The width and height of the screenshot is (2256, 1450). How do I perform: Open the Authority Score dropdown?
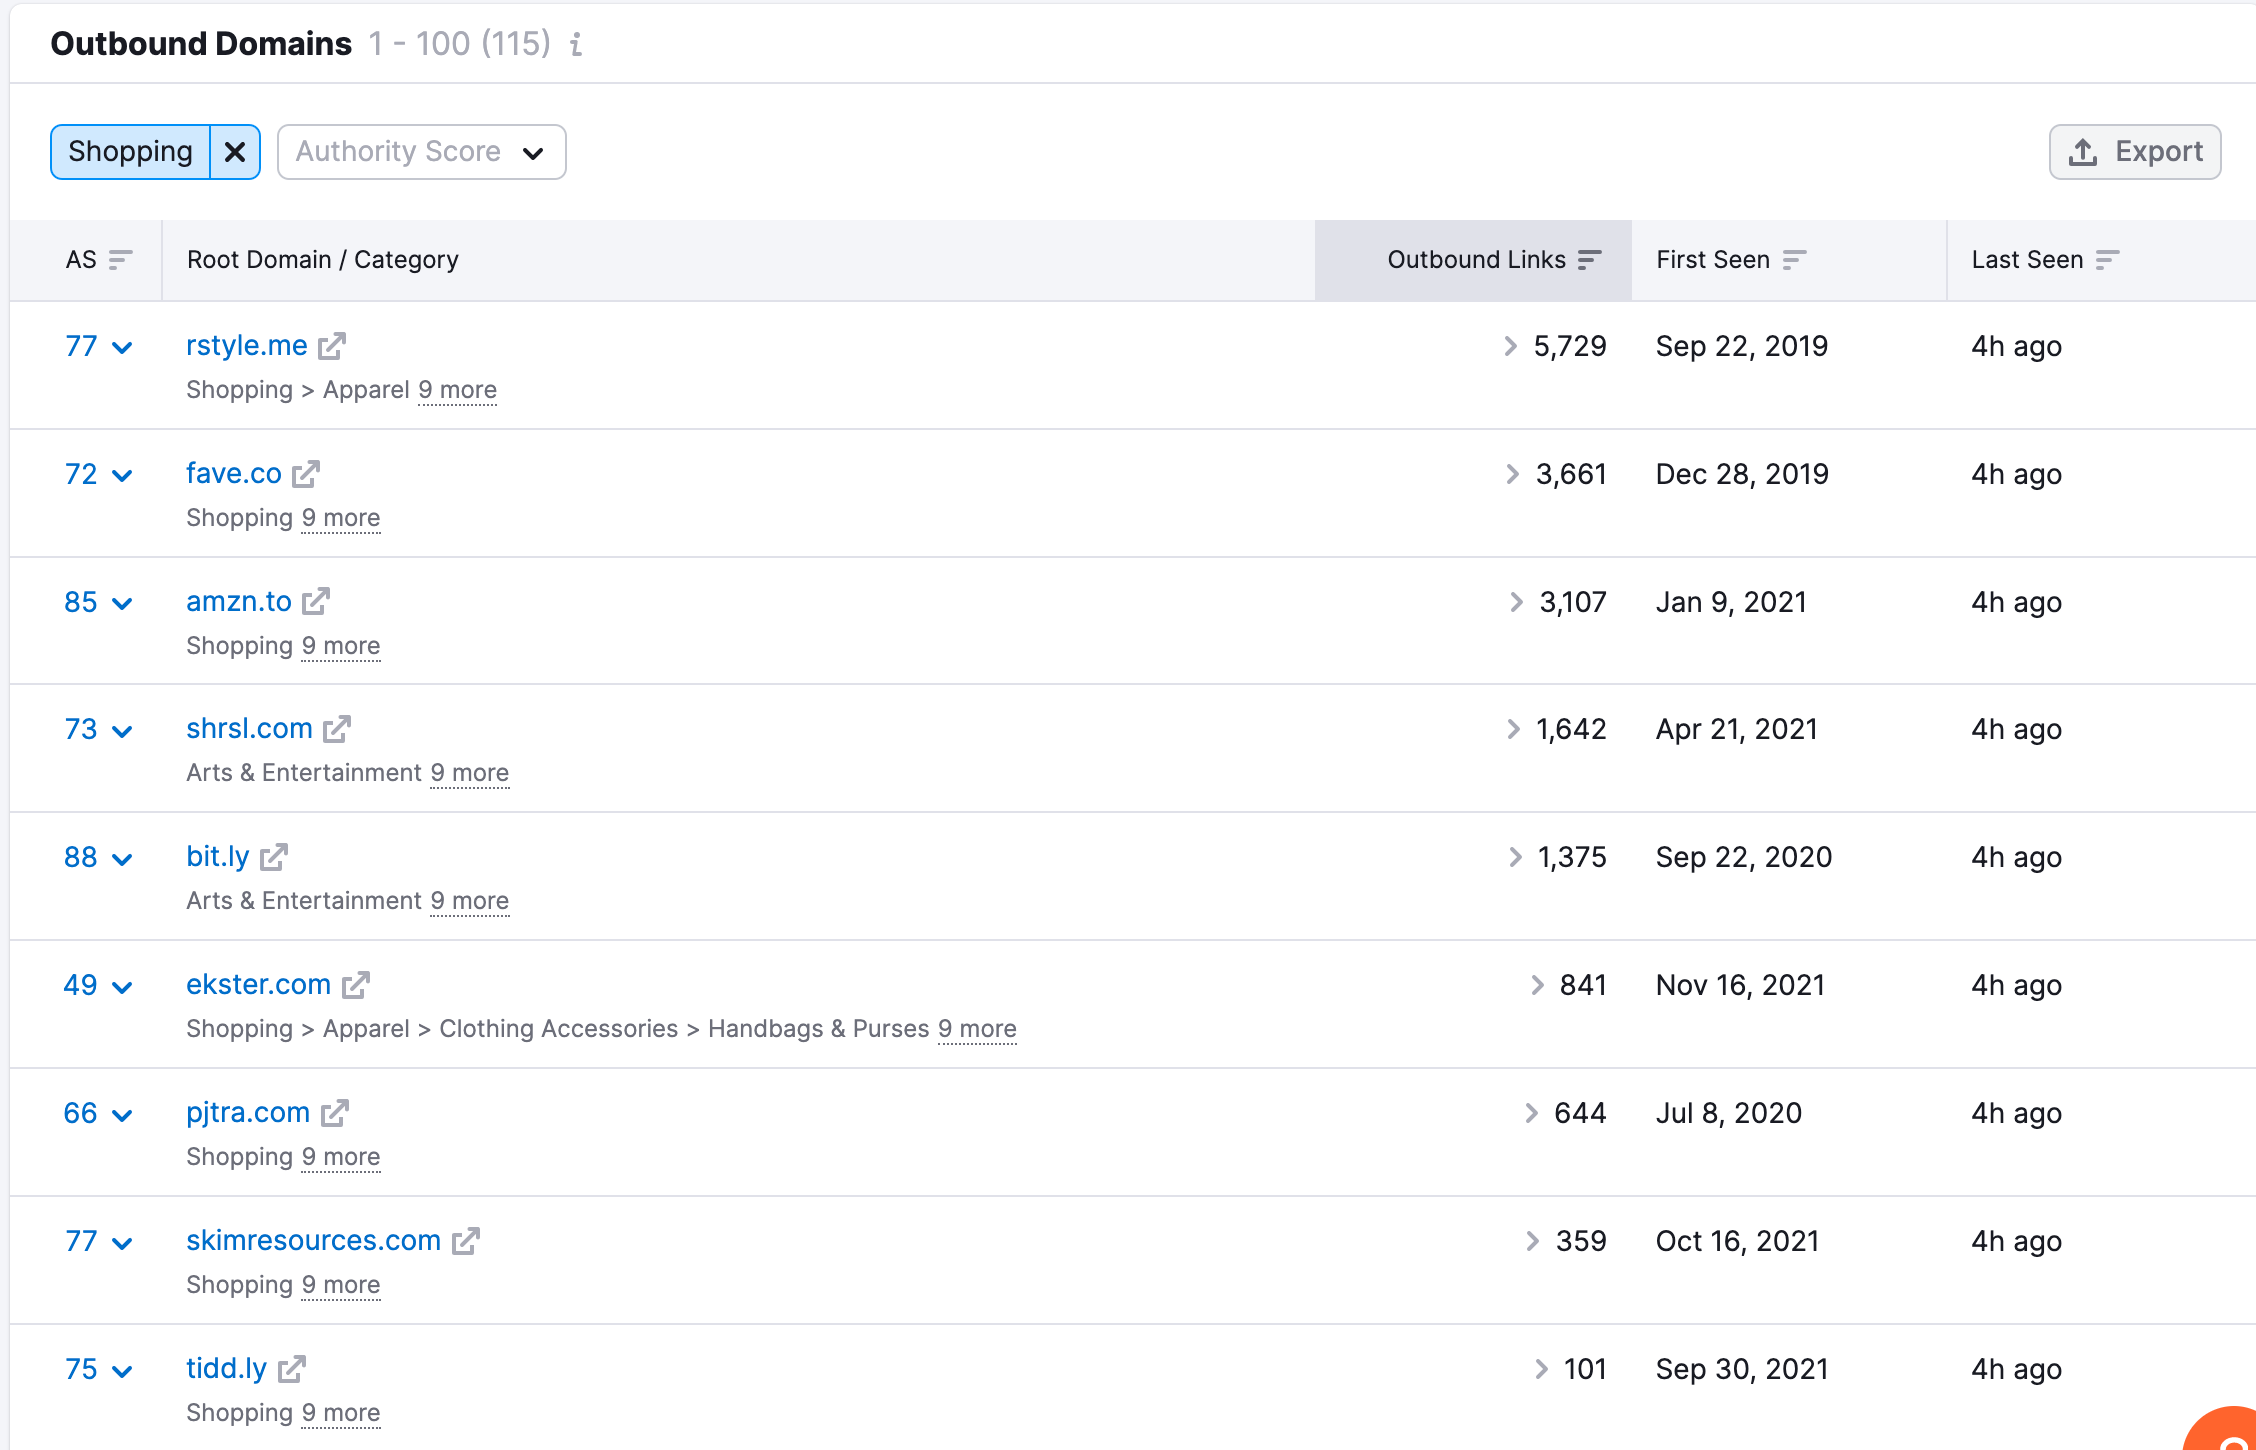(x=421, y=152)
